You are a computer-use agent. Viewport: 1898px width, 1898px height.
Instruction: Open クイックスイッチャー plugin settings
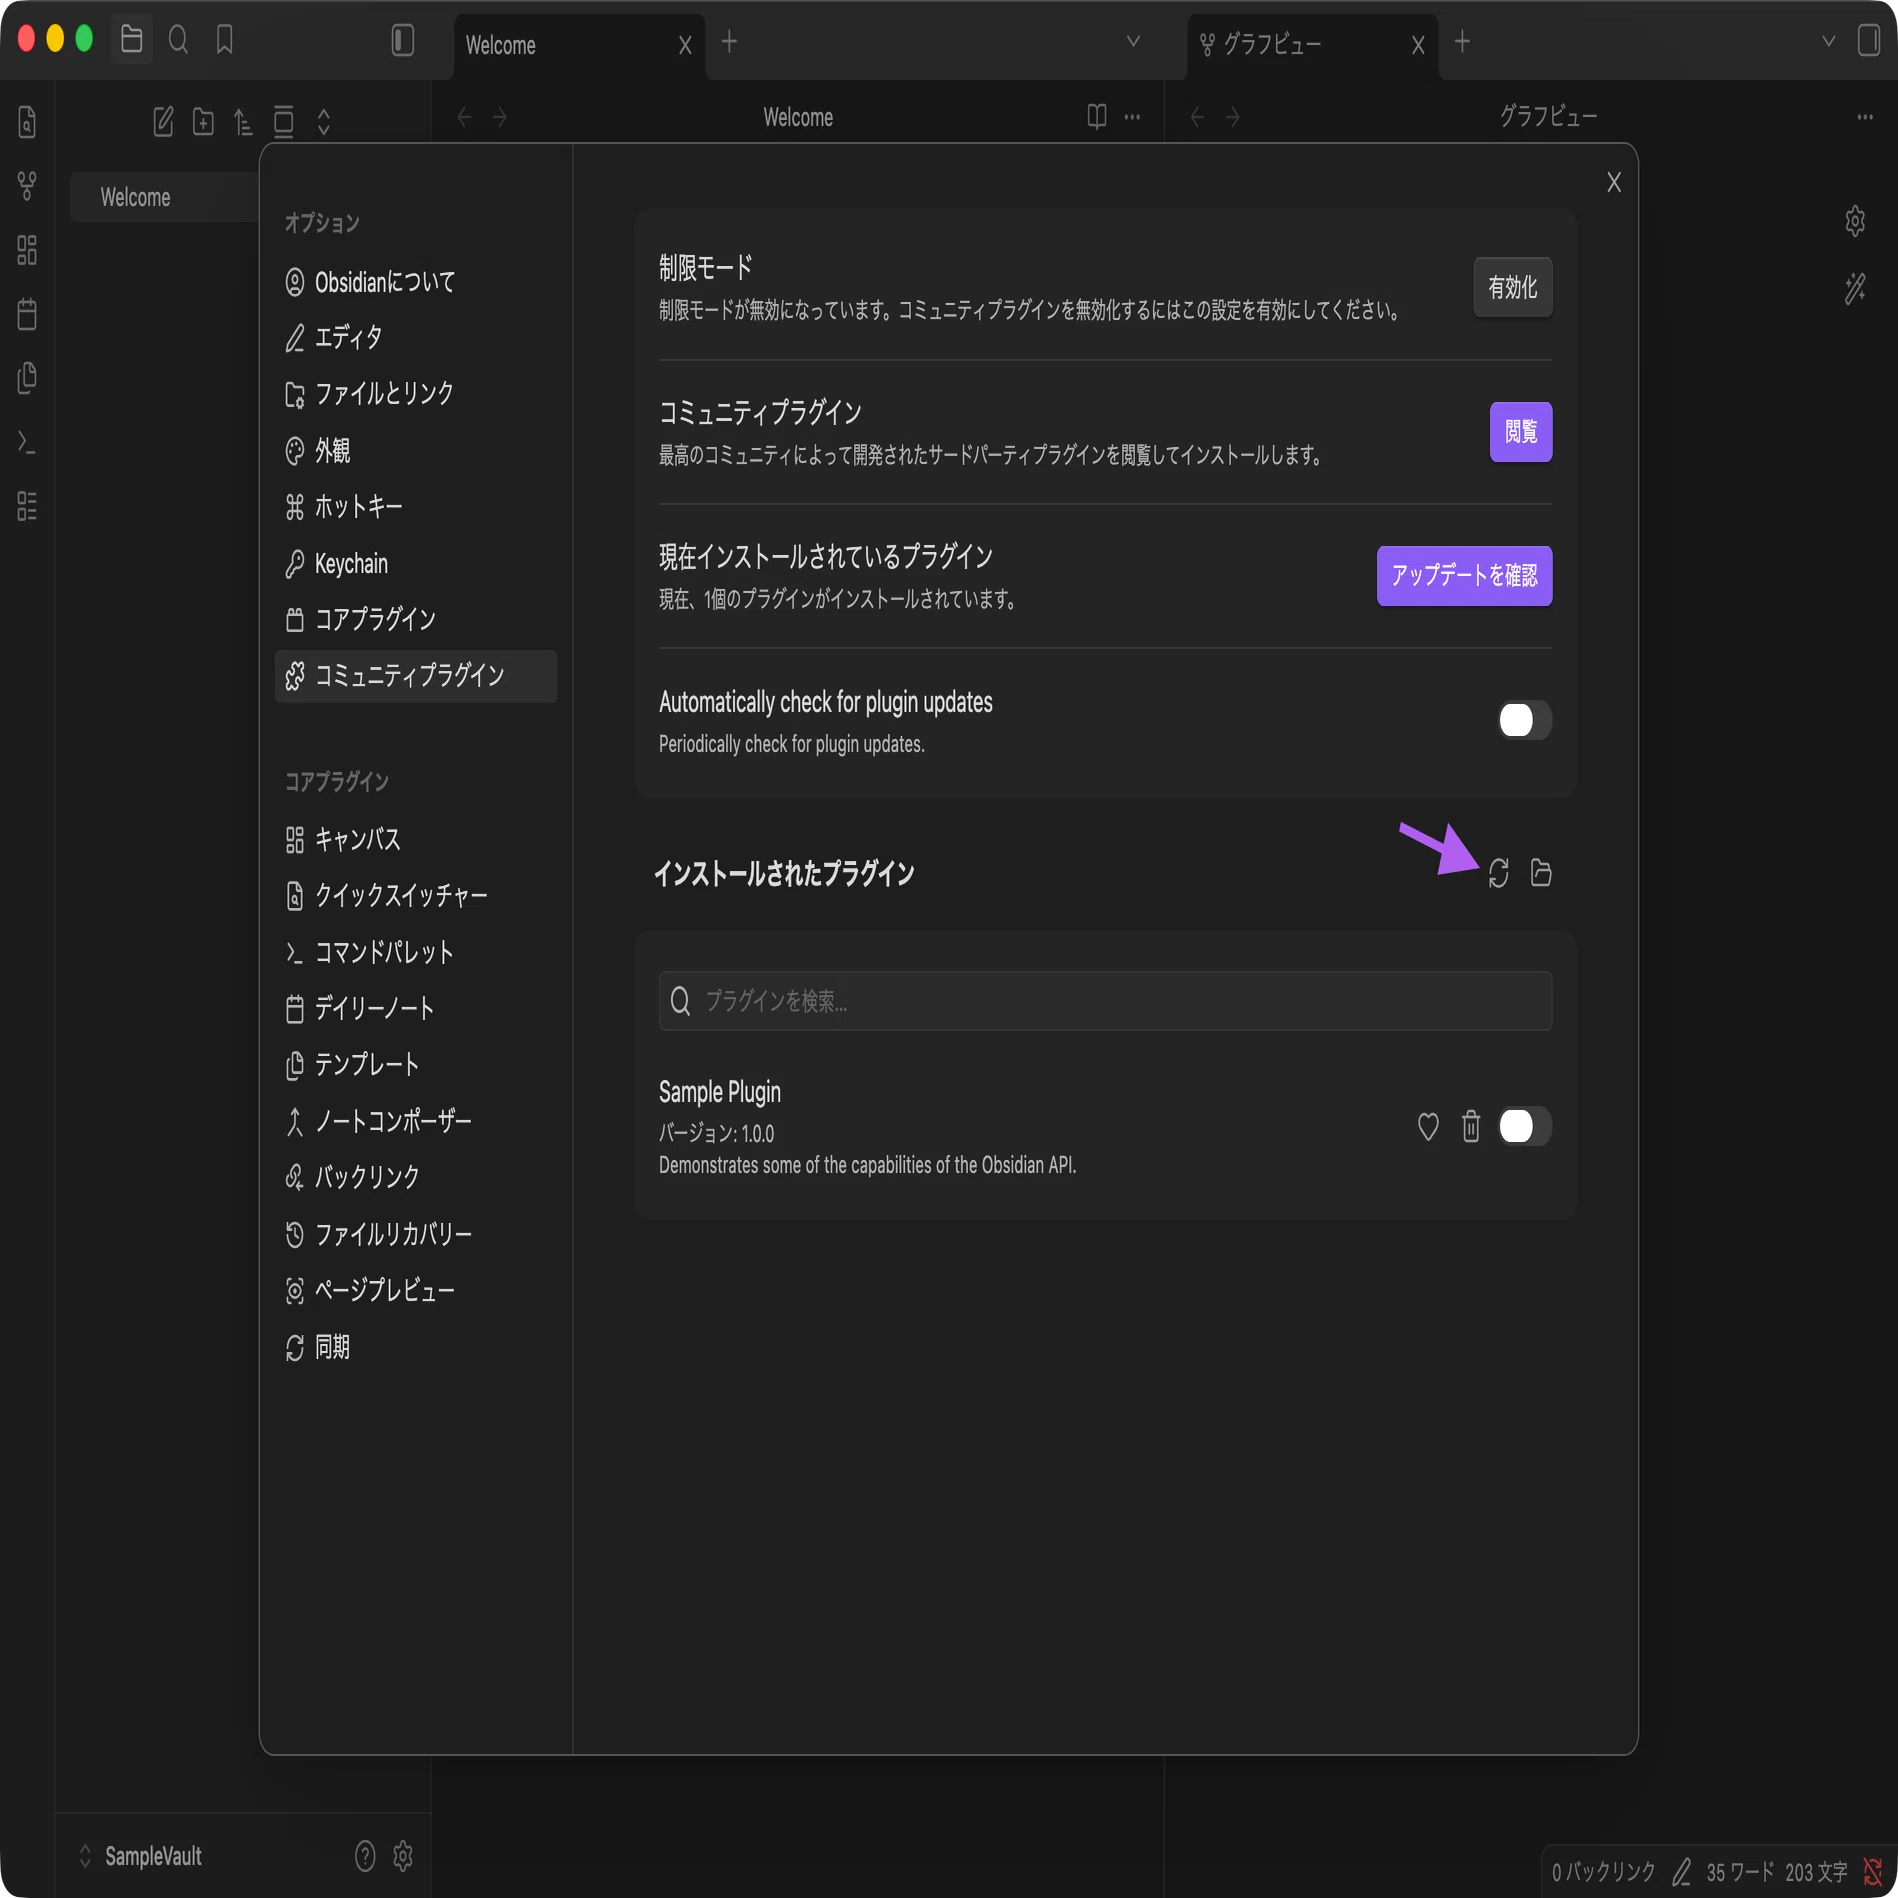(416, 895)
